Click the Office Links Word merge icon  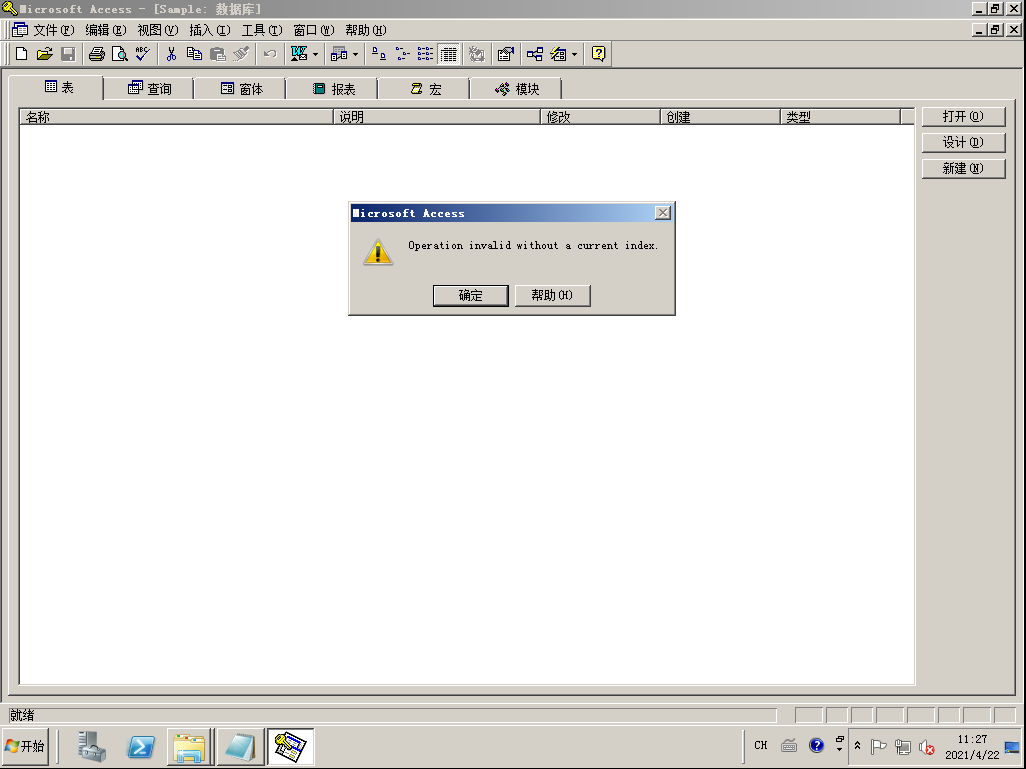tap(299, 54)
